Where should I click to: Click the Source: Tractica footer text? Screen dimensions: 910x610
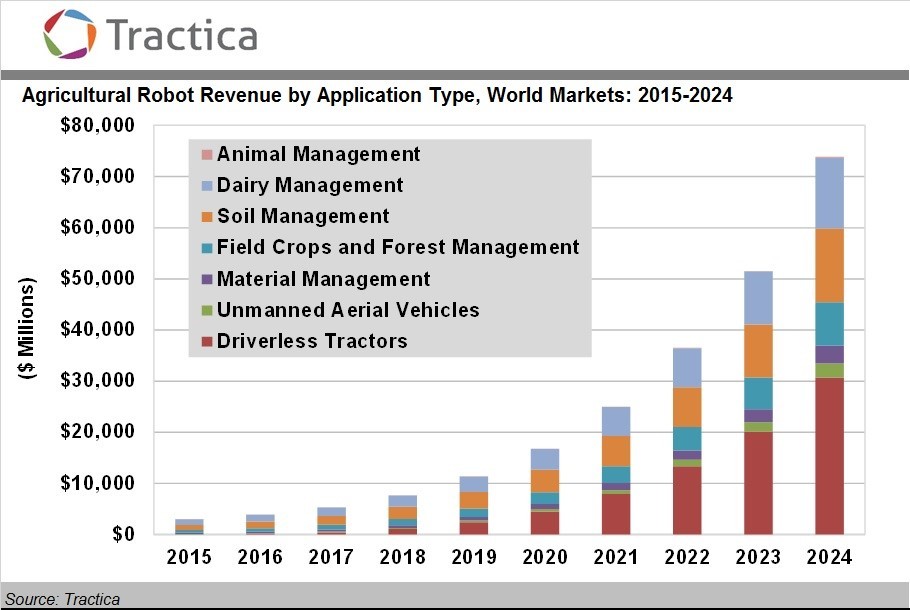(62, 599)
